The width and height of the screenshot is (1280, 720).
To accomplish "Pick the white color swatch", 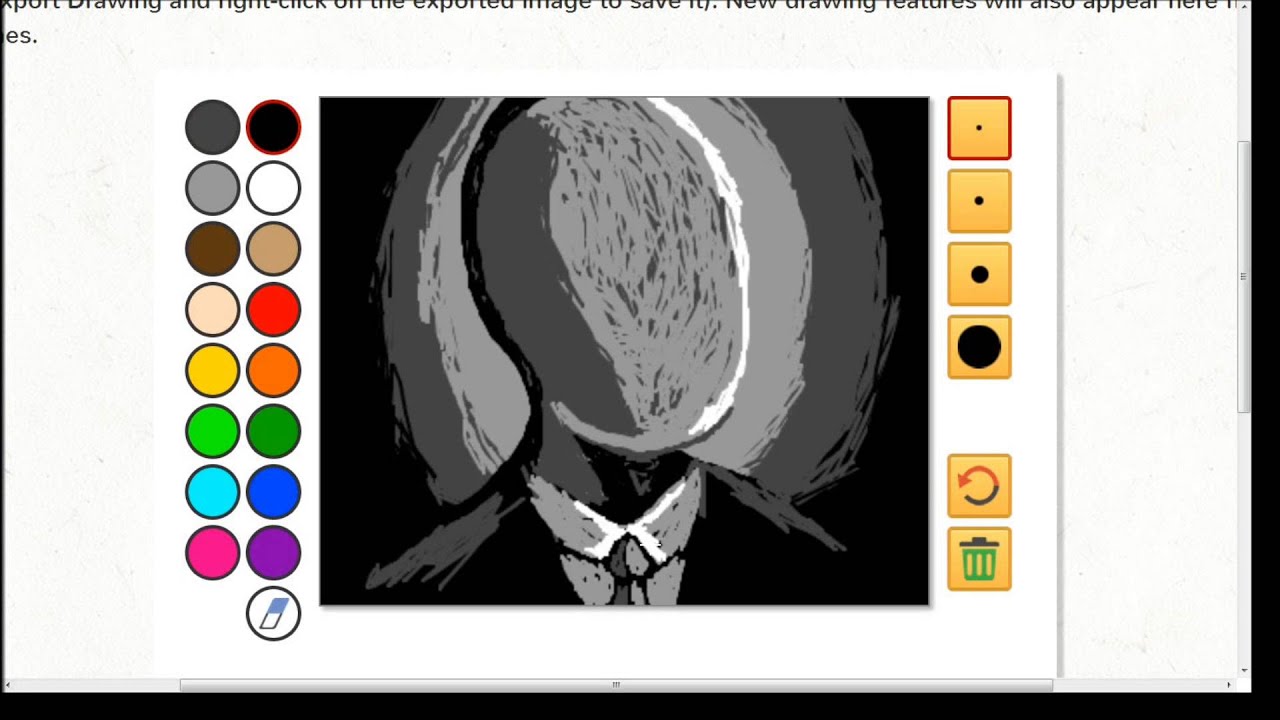I will (273, 188).
